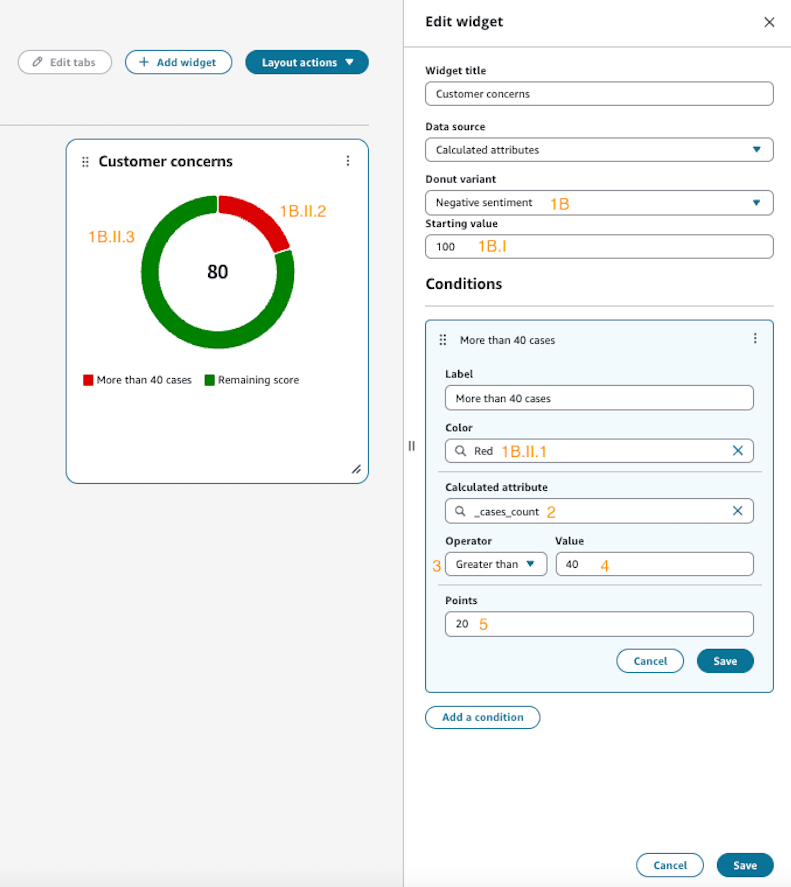Click the panel divider resize handle
791x887 pixels.
411,446
